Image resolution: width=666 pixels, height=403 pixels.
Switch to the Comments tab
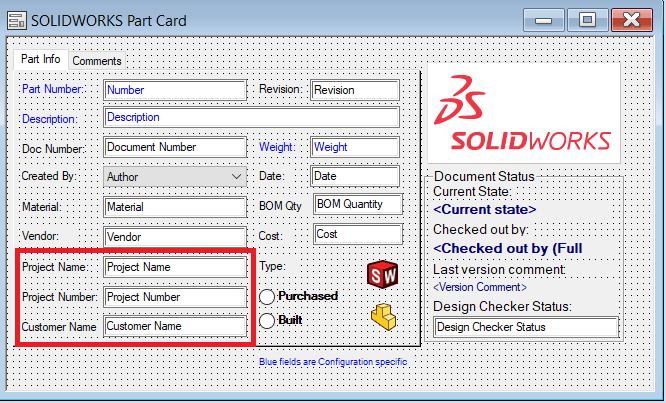[97, 61]
